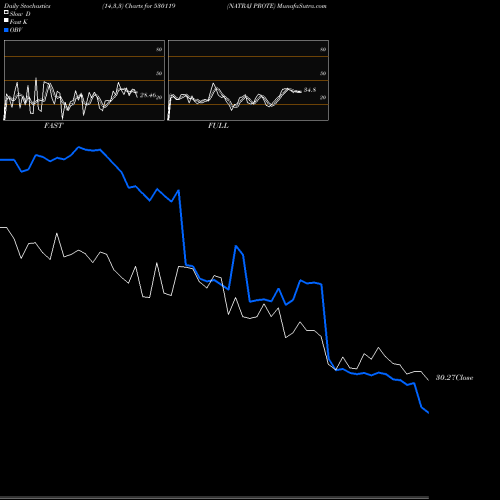Screen dimensions: 500x500
Task: Click the blue OBV legend swatch
Action: (6, 30)
